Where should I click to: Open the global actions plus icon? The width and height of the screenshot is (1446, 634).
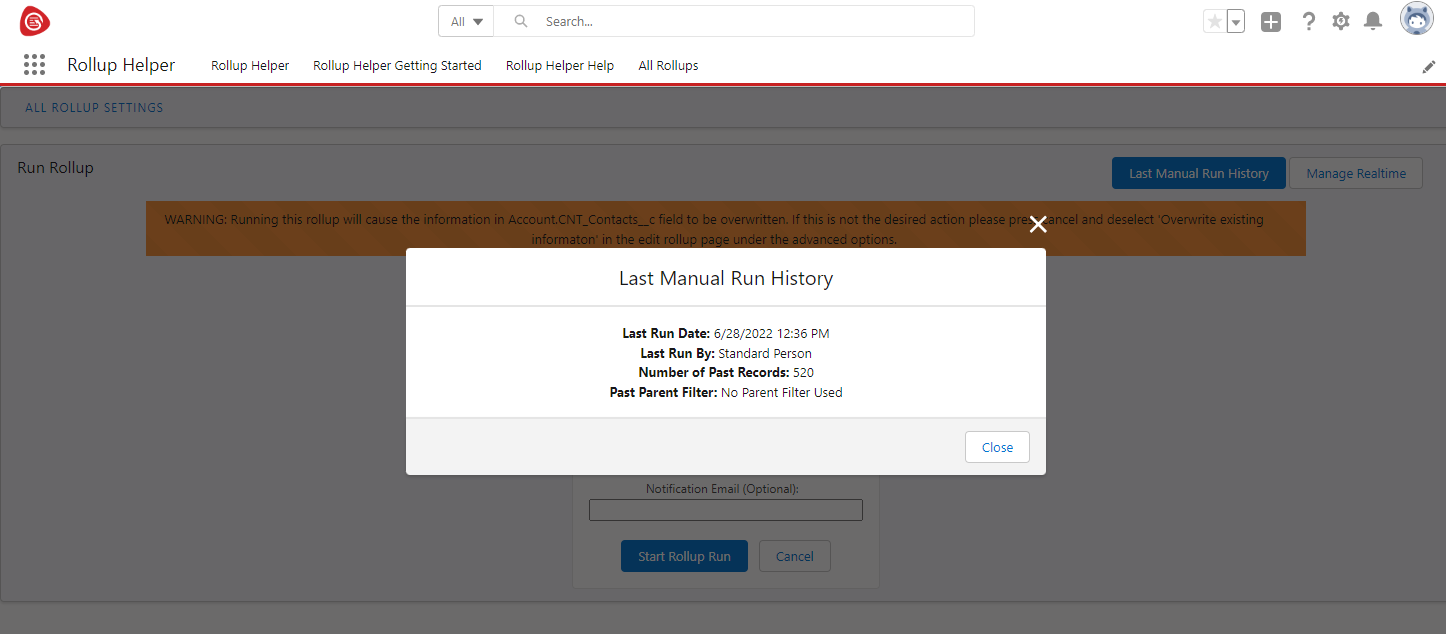(x=1271, y=21)
